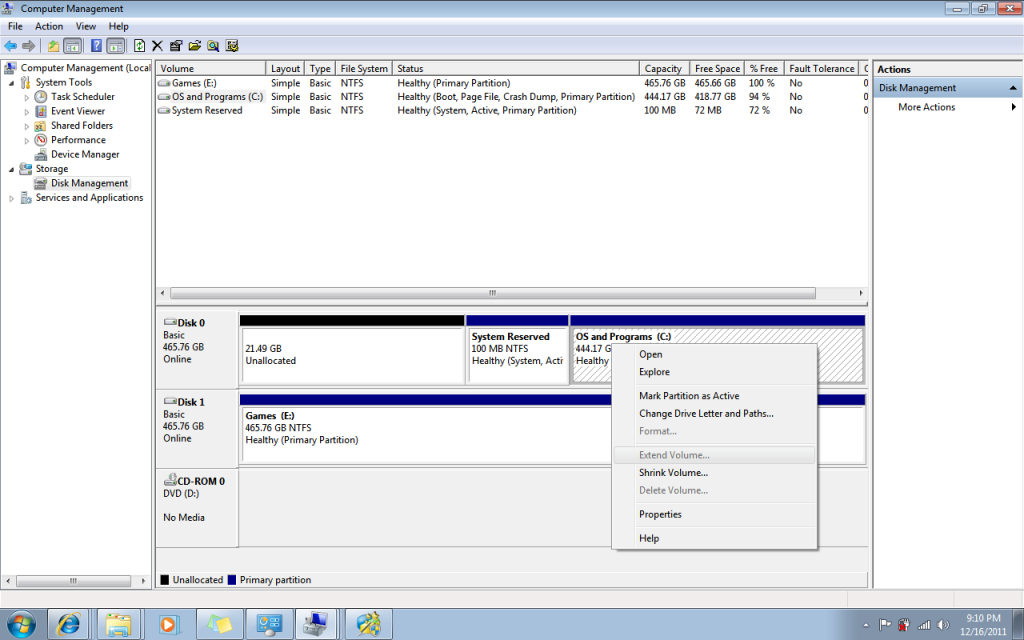Expand the Event Viewer node arrow
Image resolution: width=1024 pixels, height=640 pixels.
tap(27, 112)
